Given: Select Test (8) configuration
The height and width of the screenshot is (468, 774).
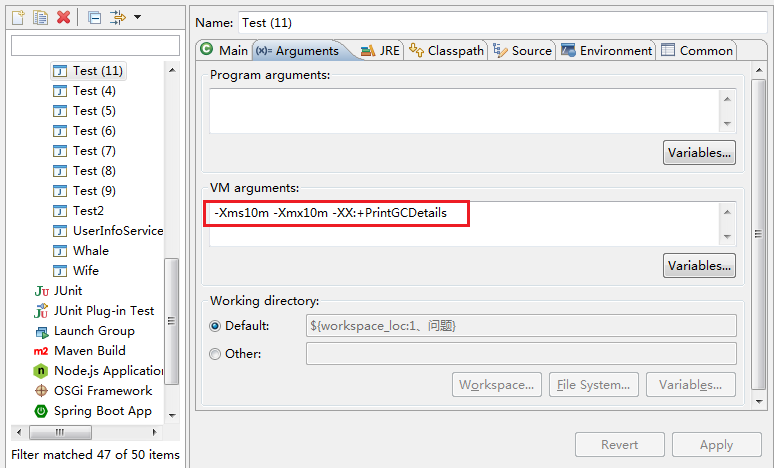Looking at the screenshot, I should coord(84,171).
